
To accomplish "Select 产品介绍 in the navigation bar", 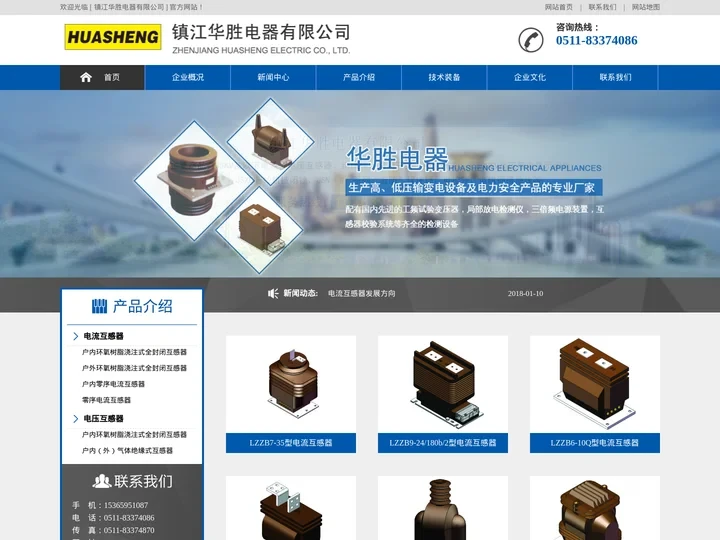I will (x=359, y=77).
